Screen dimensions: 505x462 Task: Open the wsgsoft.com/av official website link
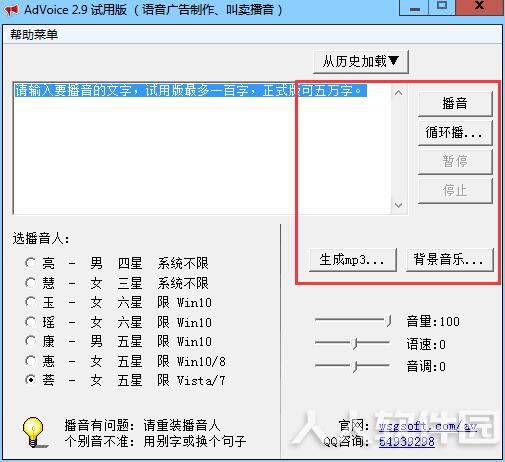coord(428,426)
